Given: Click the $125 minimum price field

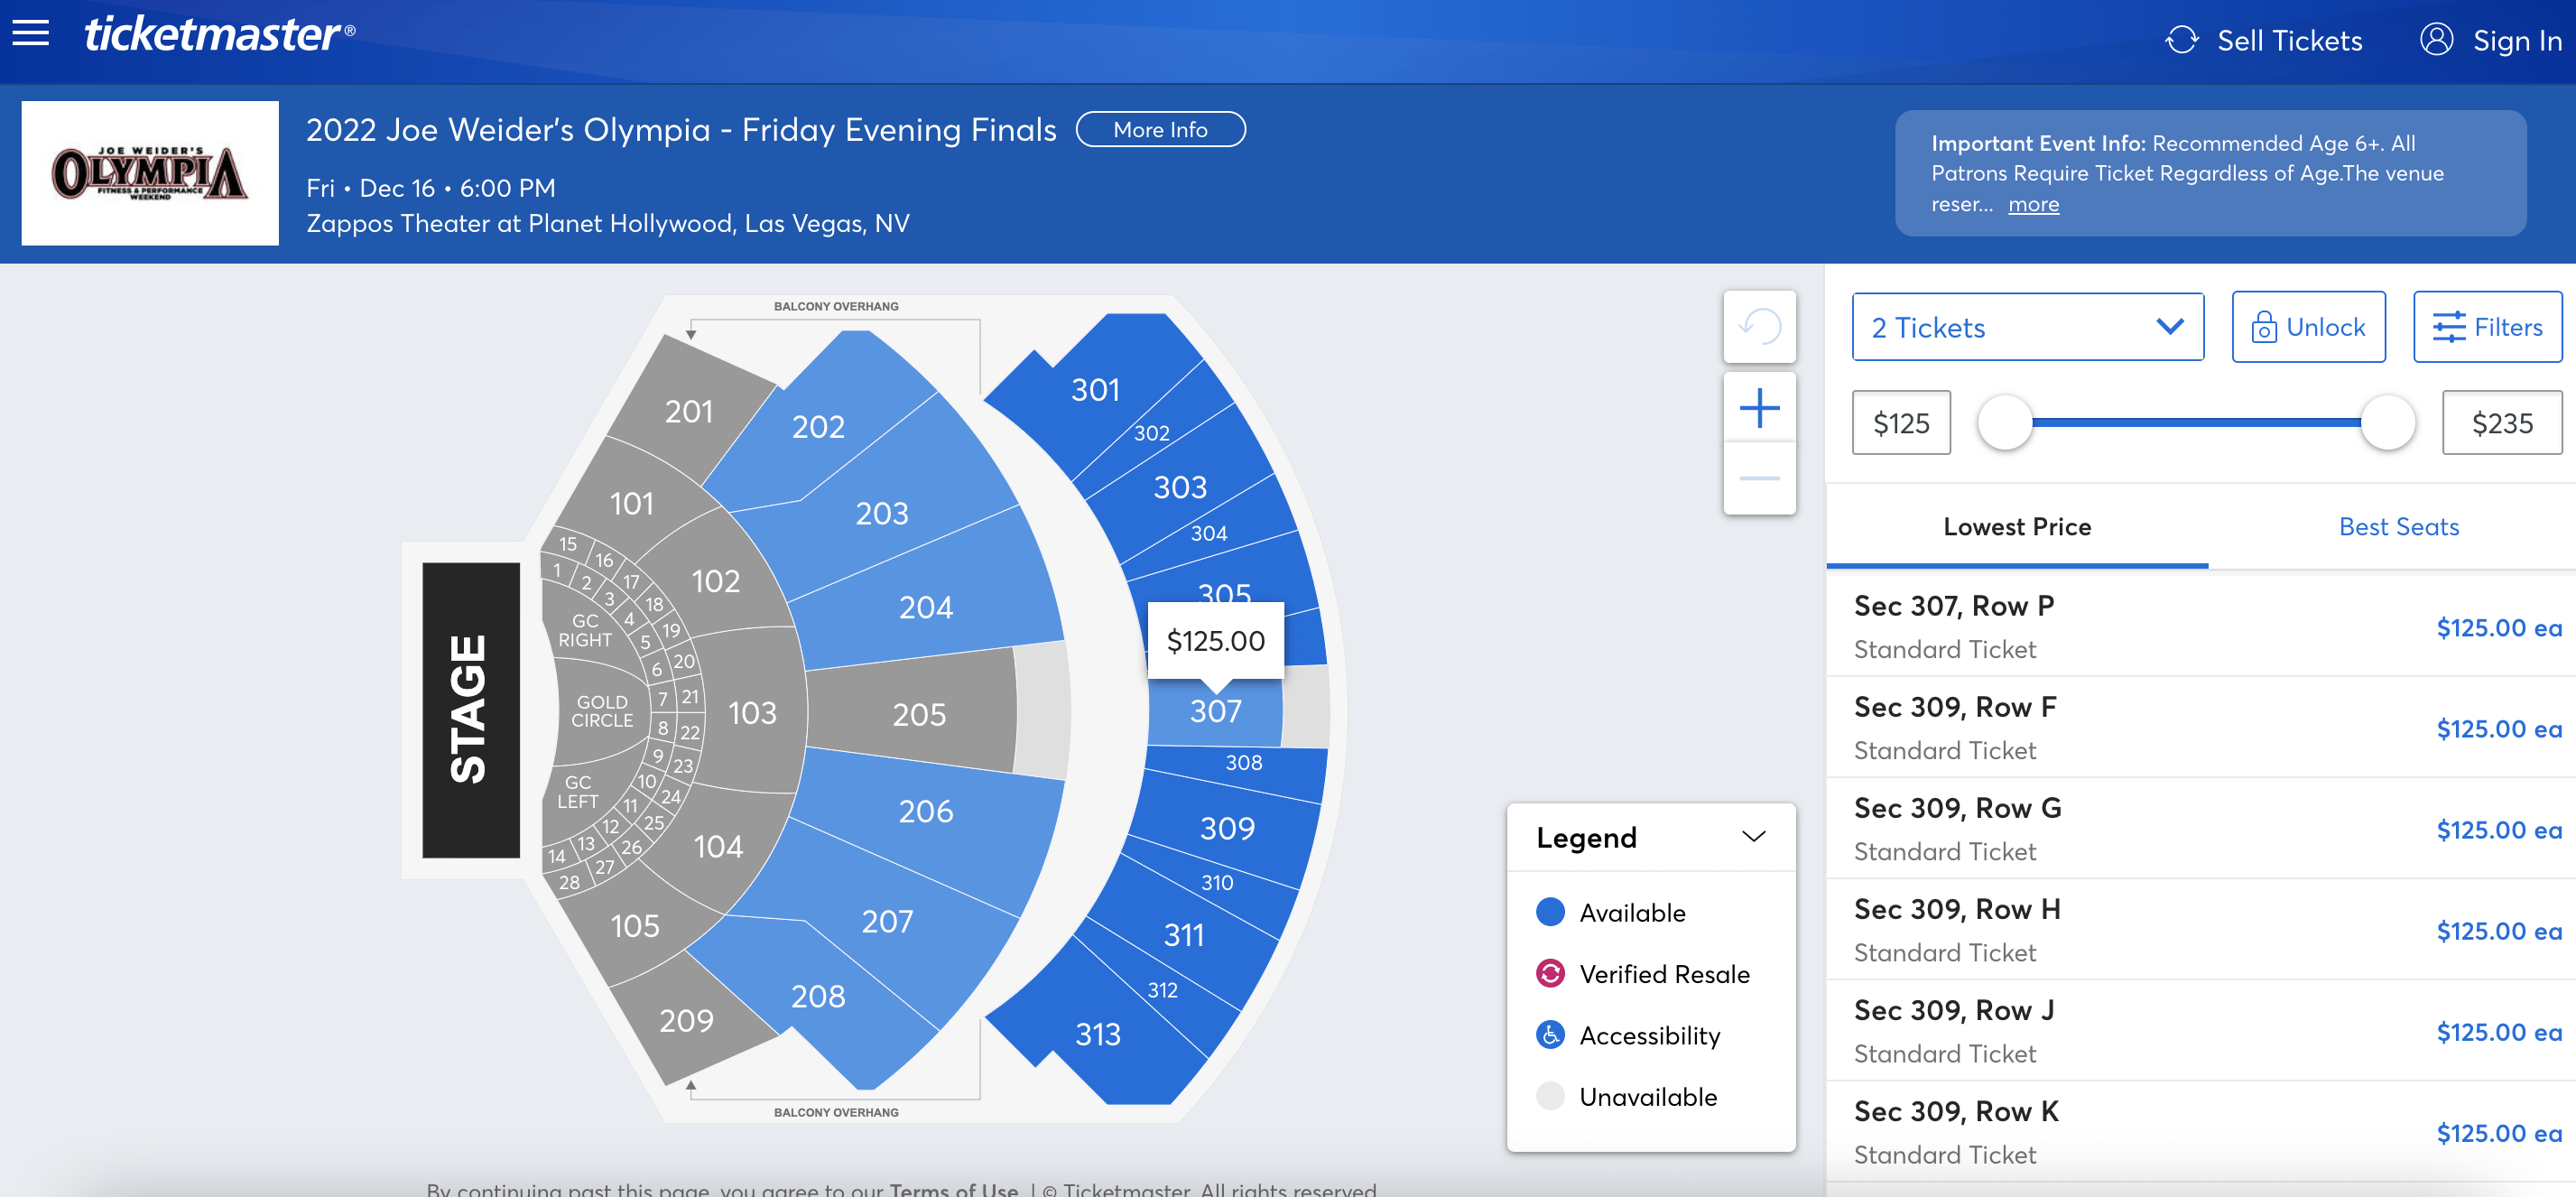Looking at the screenshot, I should point(1901,422).
